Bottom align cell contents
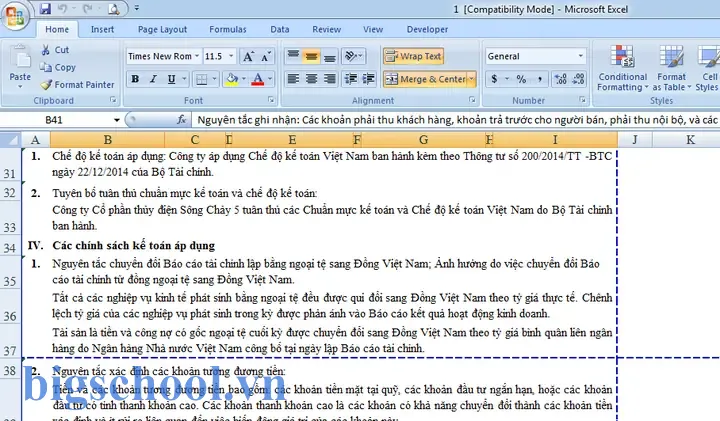 coord(329,56)
